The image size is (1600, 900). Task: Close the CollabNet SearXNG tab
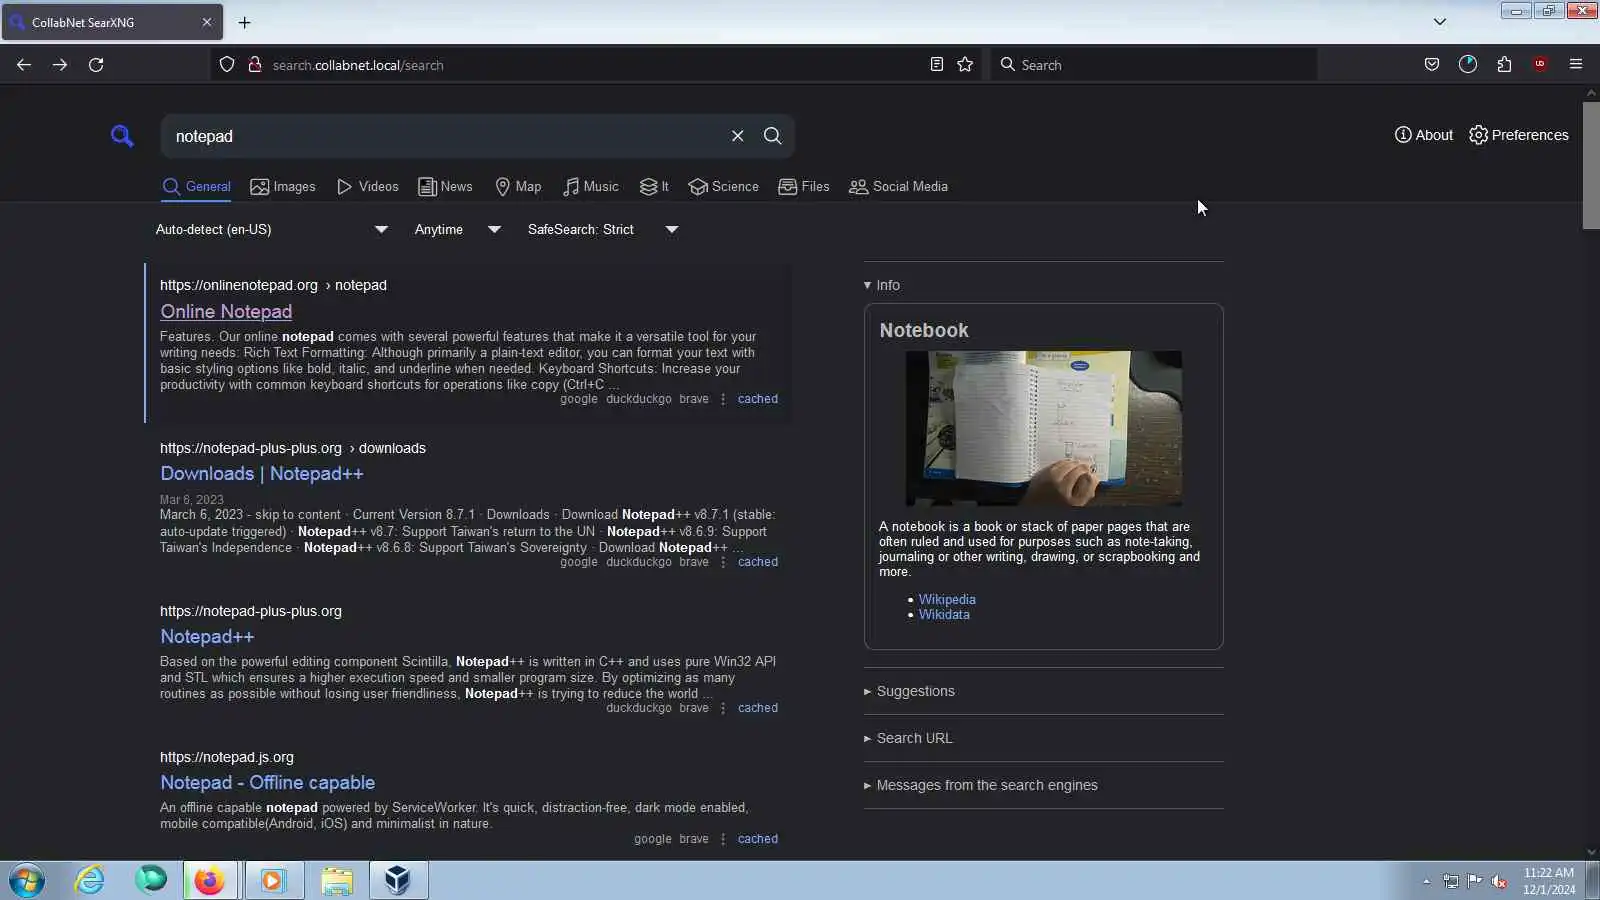coord(207,22)
